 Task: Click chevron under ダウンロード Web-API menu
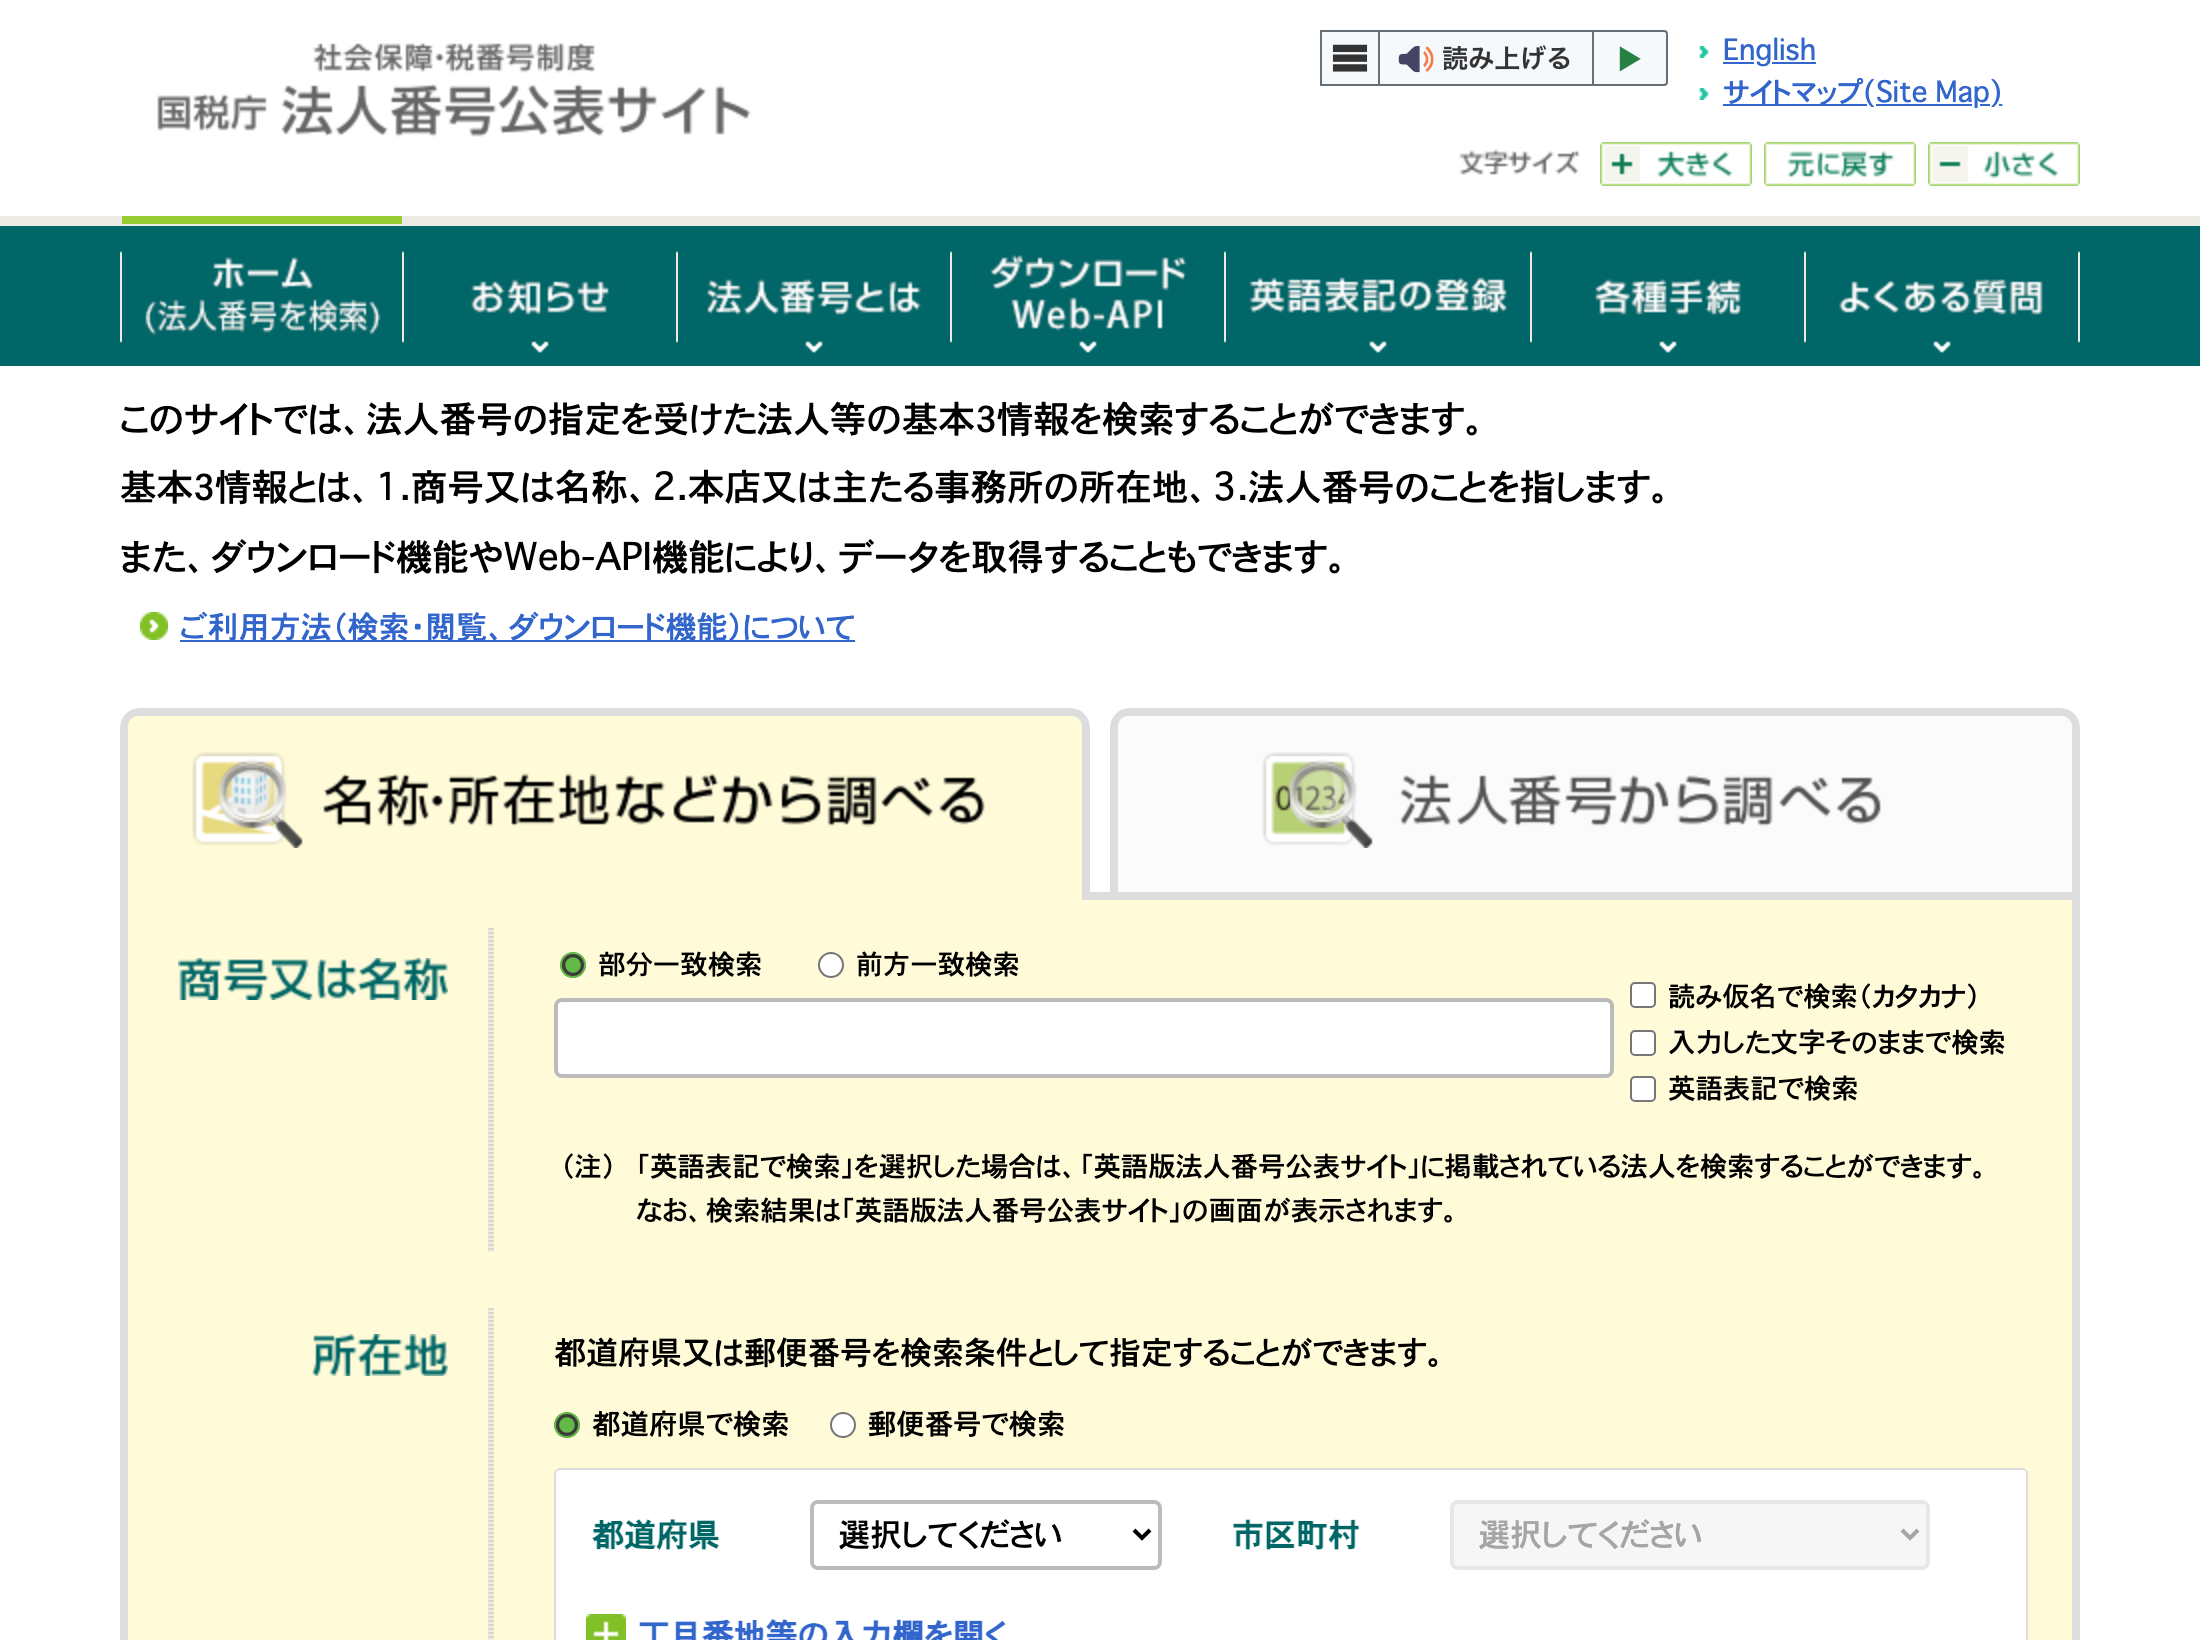[1088, 347]
